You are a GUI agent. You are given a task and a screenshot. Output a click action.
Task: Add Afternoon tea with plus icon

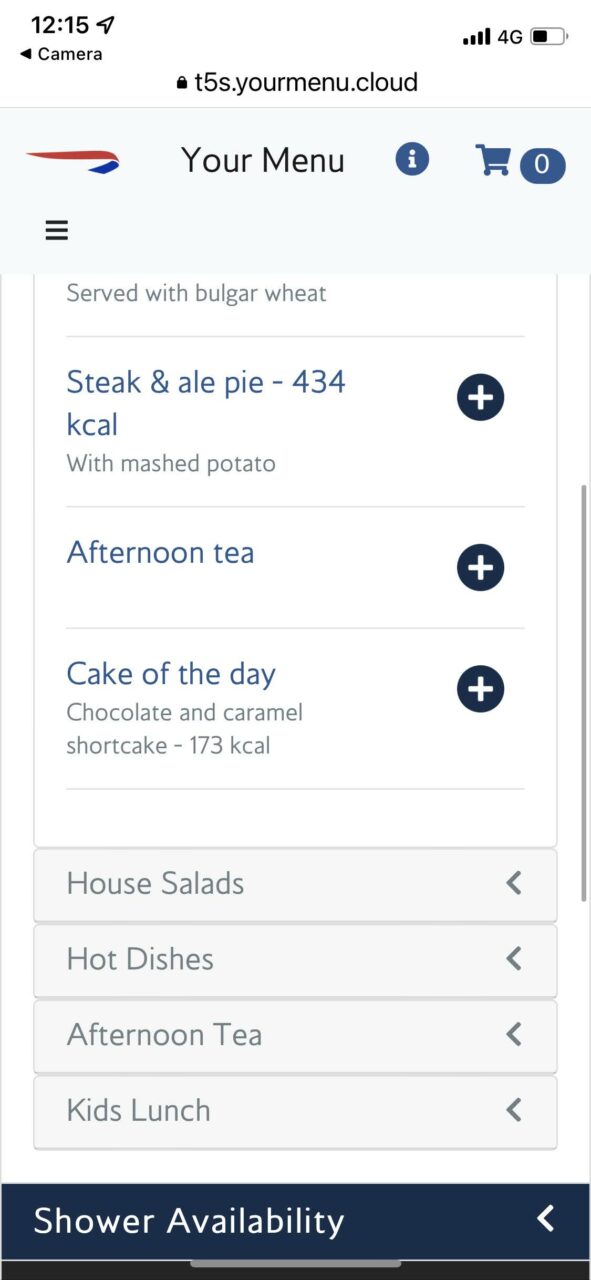(481, 568)
